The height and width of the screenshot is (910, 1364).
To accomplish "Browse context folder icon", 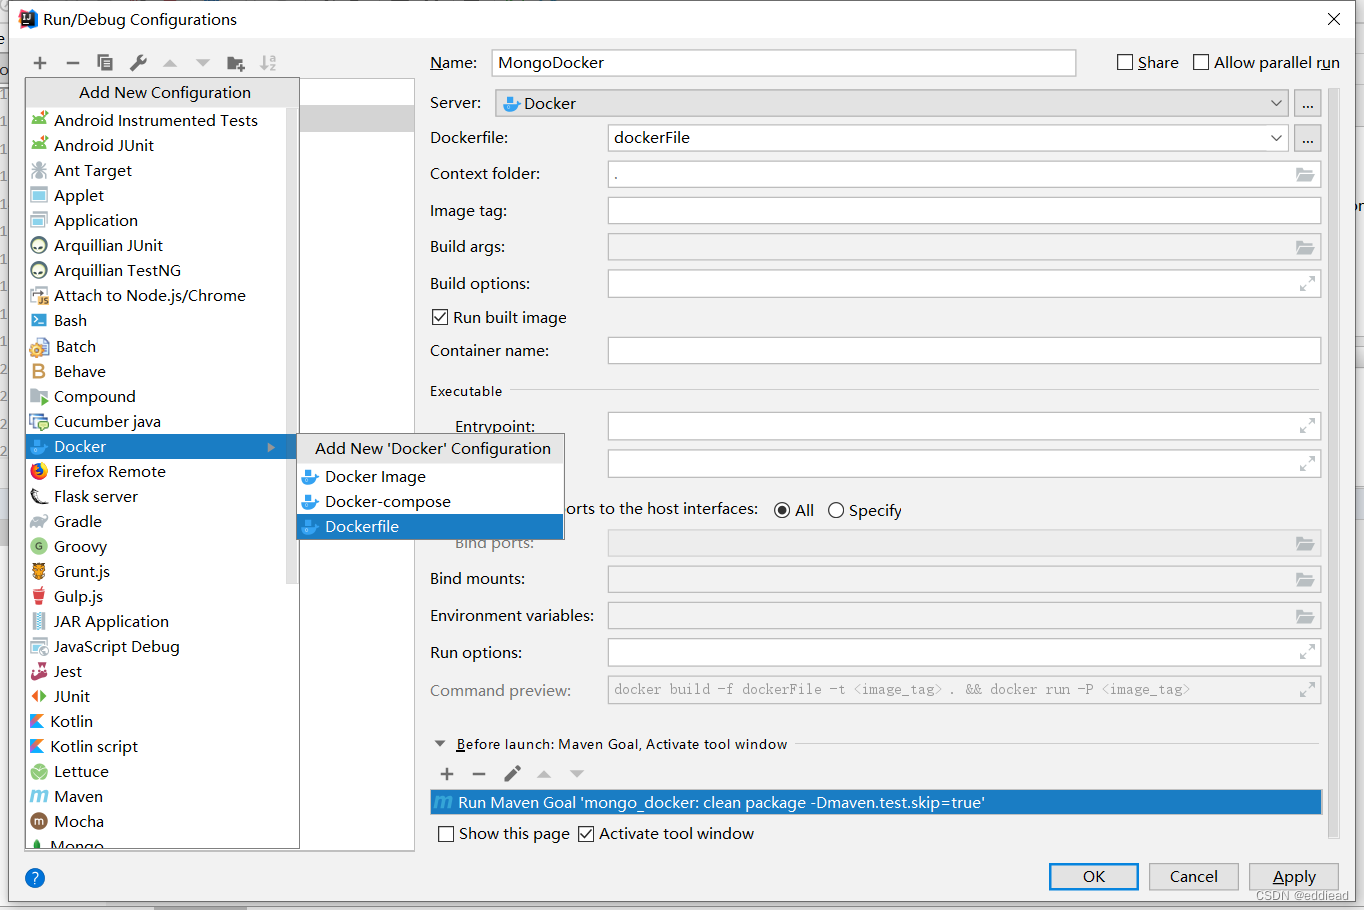I will [1305, 175].
